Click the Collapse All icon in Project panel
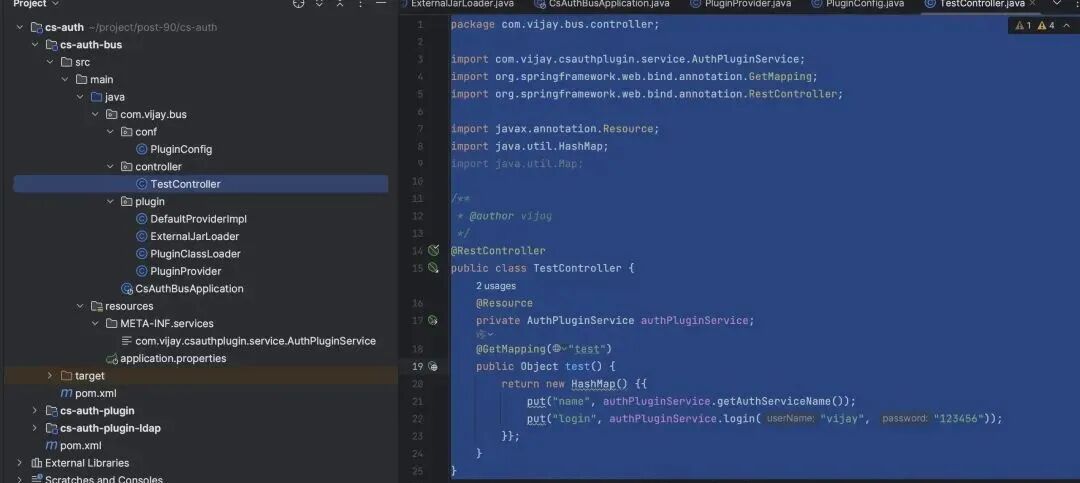The width and height of the screenshot is (1080, 483). click(x=340, y=3)
